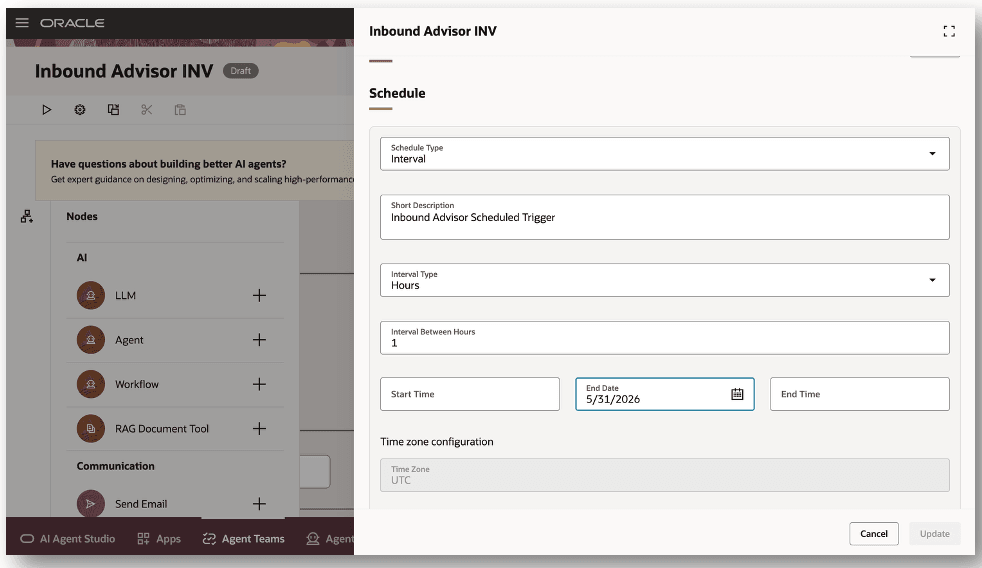Click the RAG Document Tool icon
Screen dimensions: 982x568
point(91,428)
